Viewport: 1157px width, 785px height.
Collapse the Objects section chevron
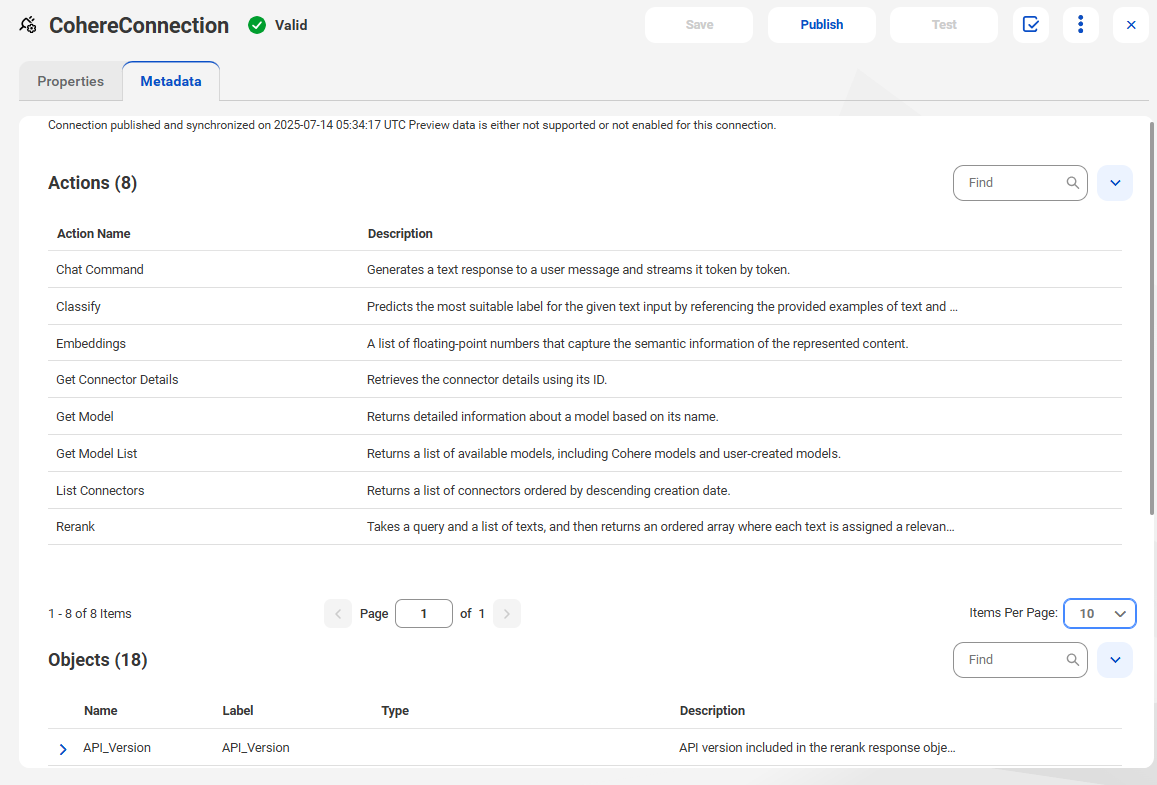[x=1115, y=660]
